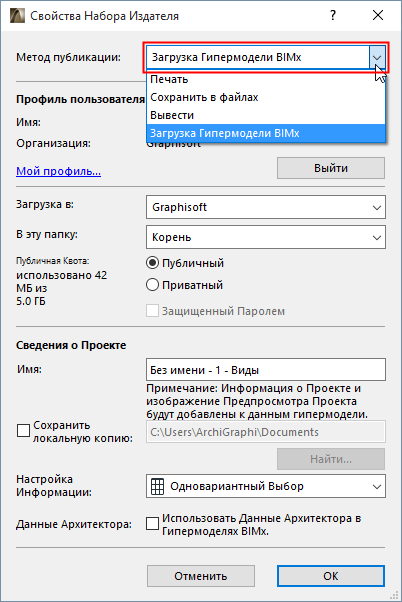Click the Данные Архитектора label
This screenshot has height=602, width=402.
point(74,524)
